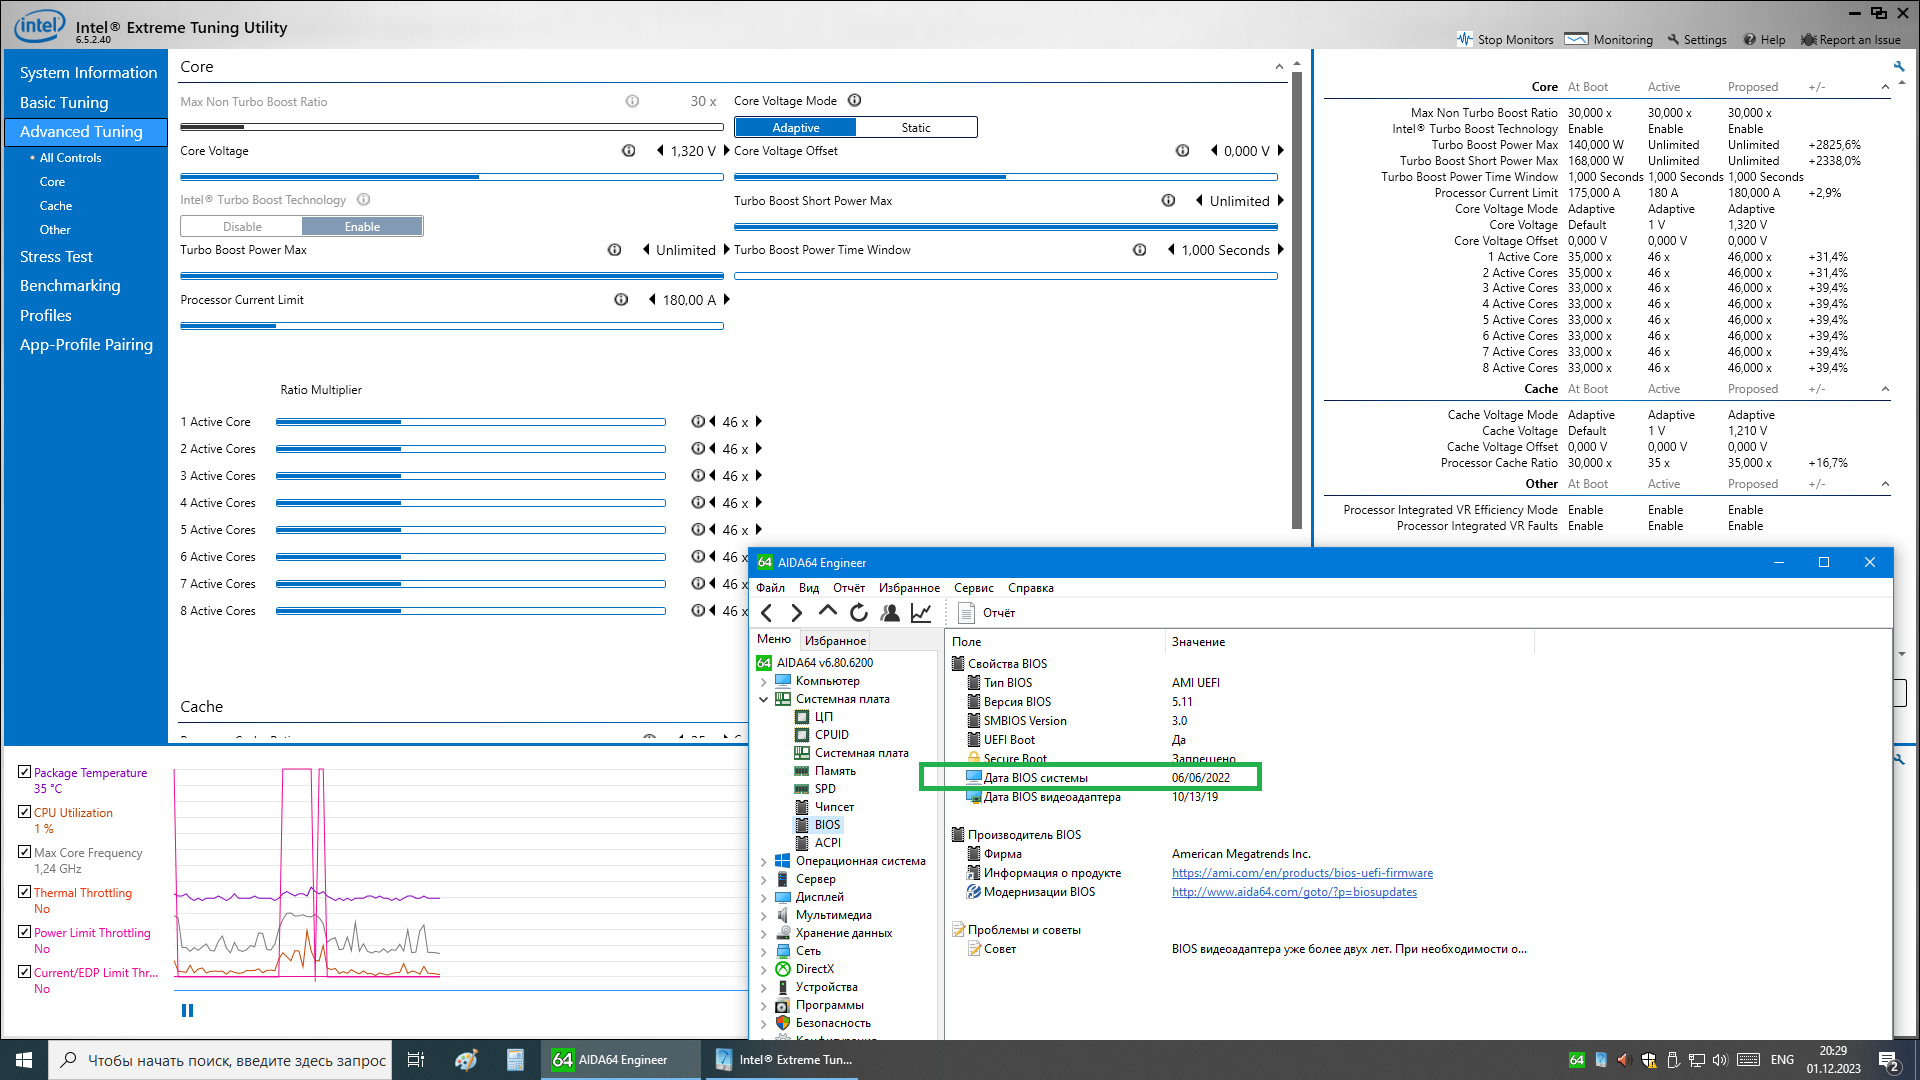Collapse the Системная плата tree node
The height and width of the screenshot is (1080, 1920).
[x=764, y=699]
